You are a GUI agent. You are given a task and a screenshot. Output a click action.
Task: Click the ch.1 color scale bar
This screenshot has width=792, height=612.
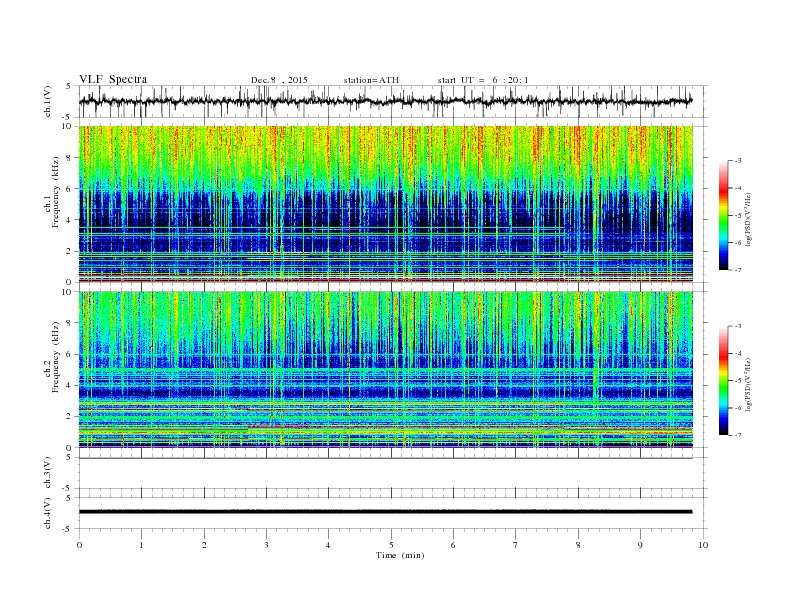point(723,215)
